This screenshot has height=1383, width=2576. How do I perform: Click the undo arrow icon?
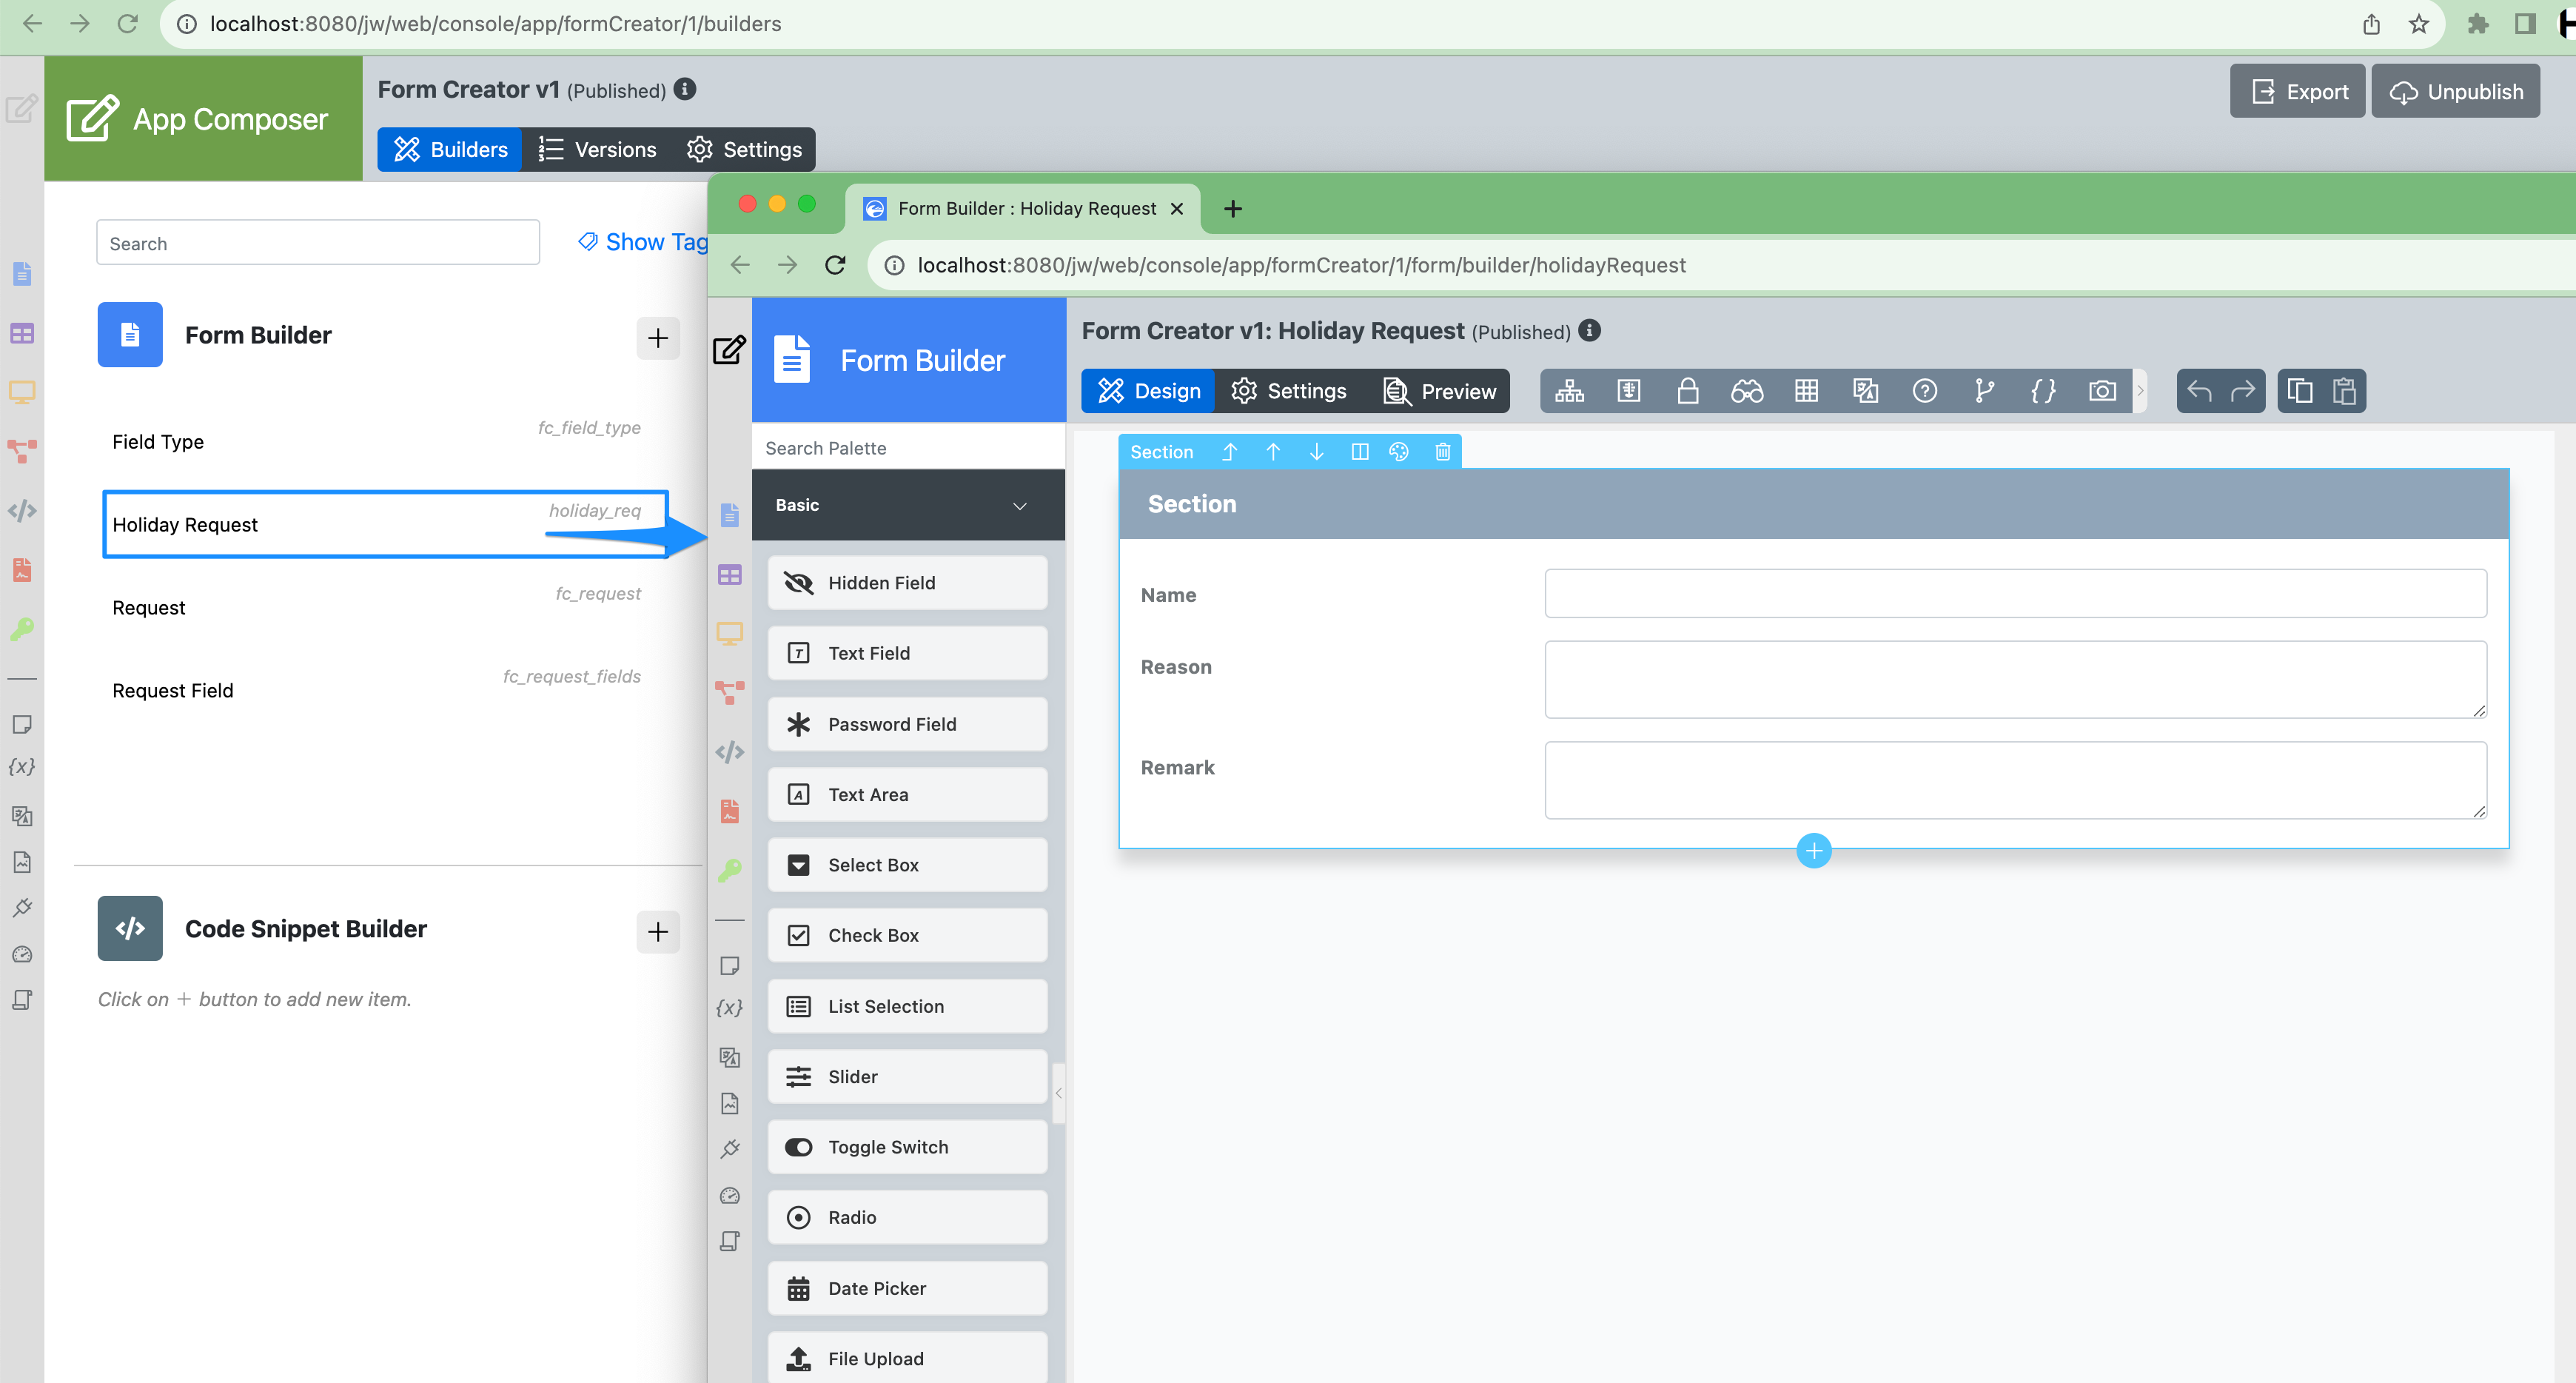tap(2199, 391)
